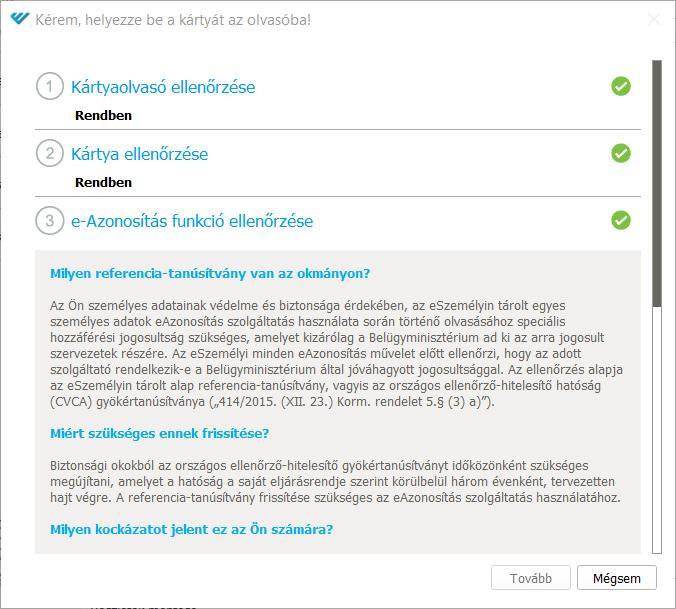The width and height of the screenshot is (676, 609).
Task: Click heading Milyen referencia-tanúsítvány van az okmányon?
Action: (210, 274)
